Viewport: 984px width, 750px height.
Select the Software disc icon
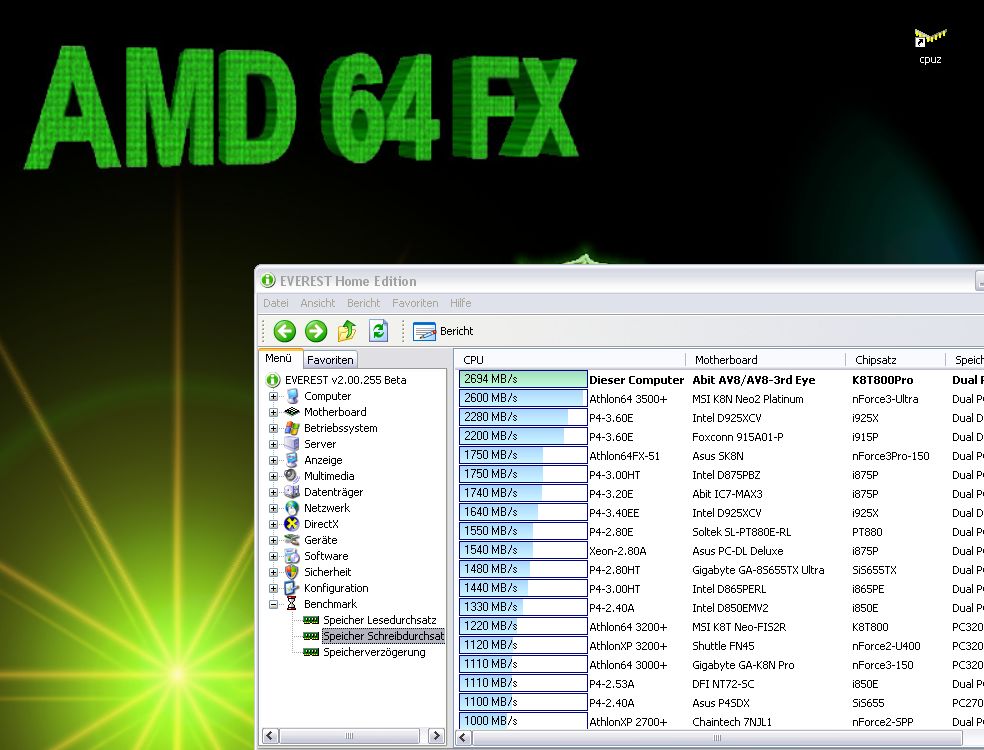tap(292, 556)
